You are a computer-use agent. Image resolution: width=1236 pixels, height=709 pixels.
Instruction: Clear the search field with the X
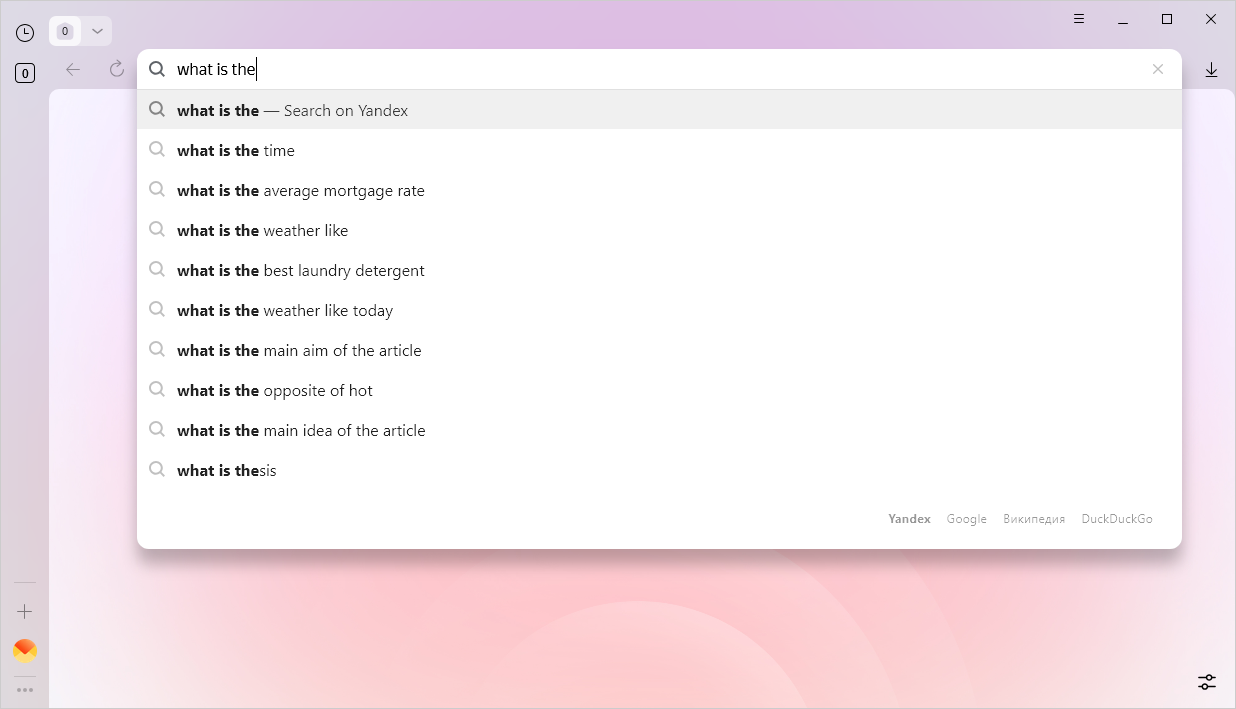pos(1158,69)
